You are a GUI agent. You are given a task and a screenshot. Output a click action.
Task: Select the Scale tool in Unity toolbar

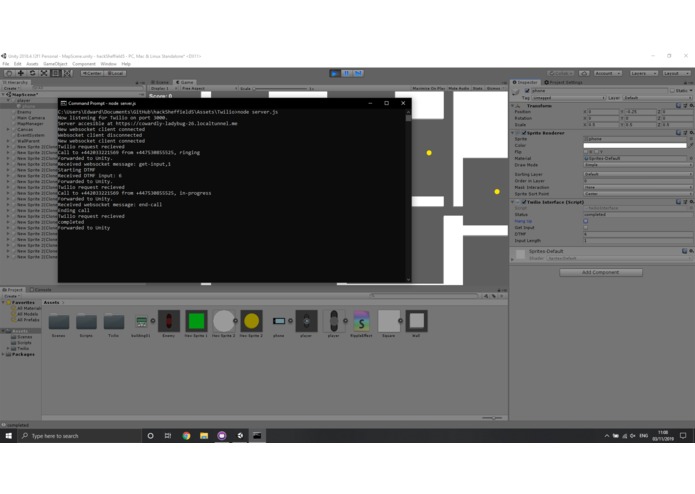pos(44,73)
